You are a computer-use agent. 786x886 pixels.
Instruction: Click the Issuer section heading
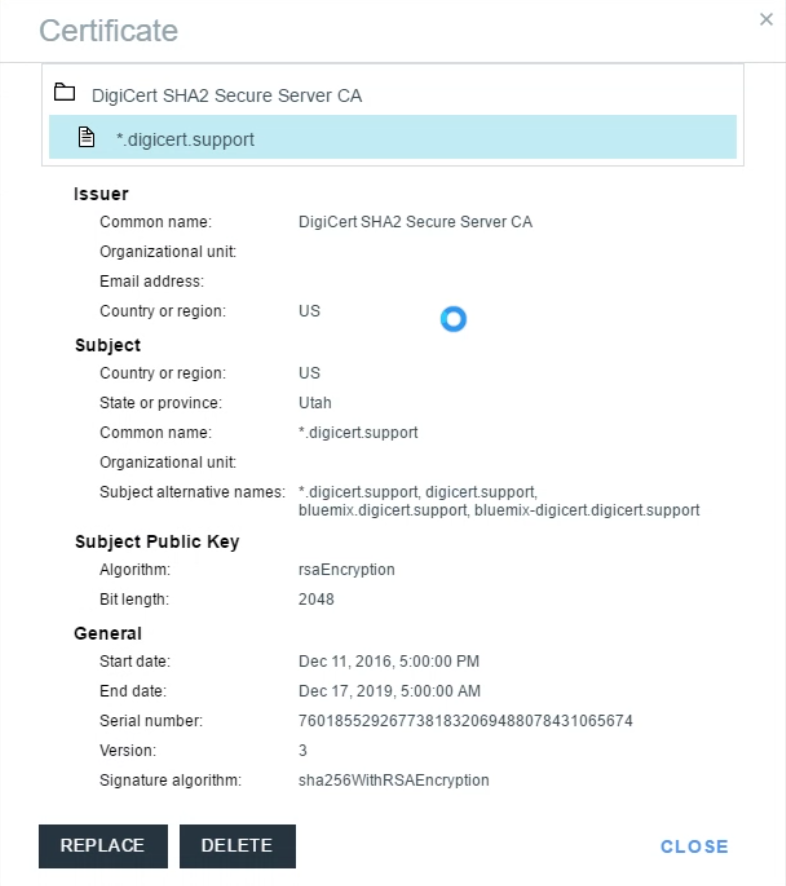[x=102, y=195]
